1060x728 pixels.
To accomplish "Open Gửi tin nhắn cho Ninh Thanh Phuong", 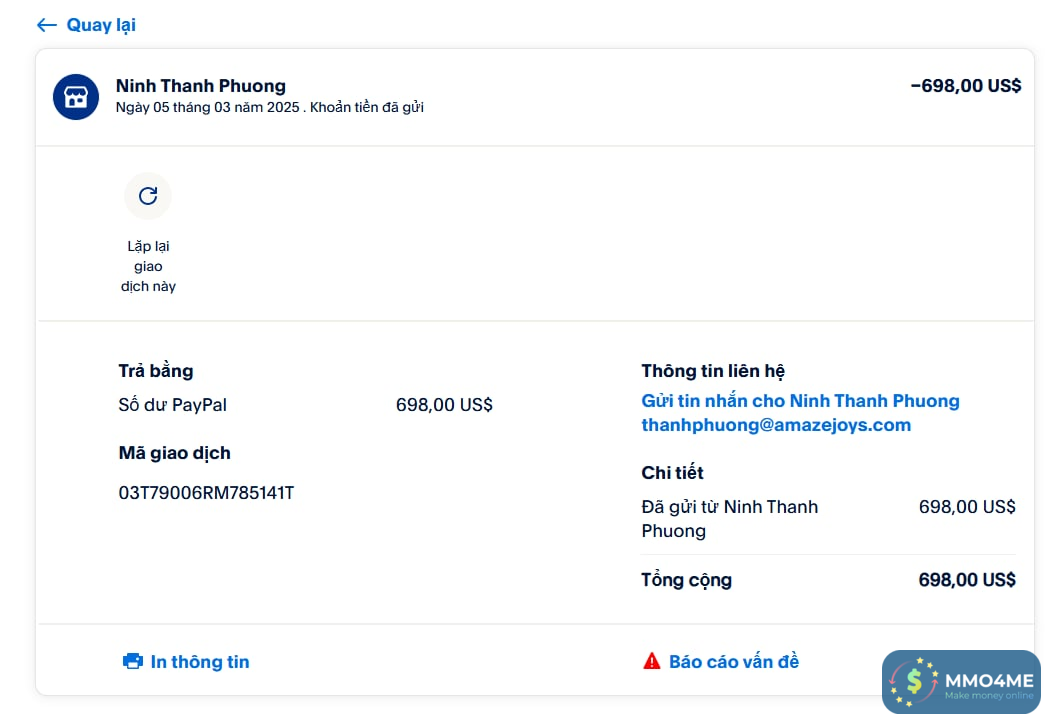I will [800, 401].
